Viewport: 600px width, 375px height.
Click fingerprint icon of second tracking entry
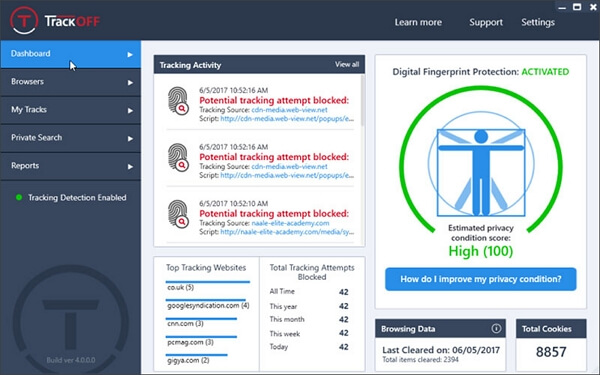[178, 158]
